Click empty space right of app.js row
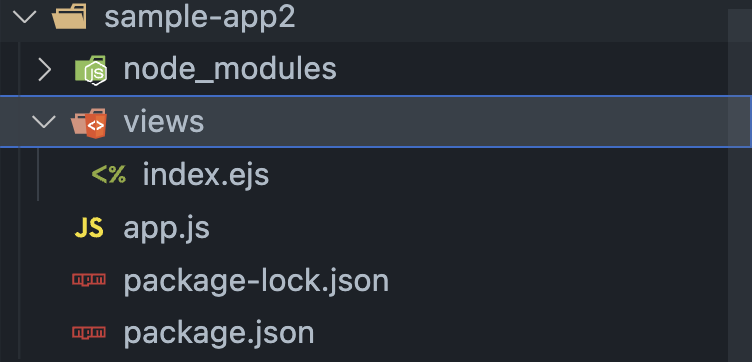Image resolution: width=752 pixels, height=362 pixels. [x=468, y=228]
